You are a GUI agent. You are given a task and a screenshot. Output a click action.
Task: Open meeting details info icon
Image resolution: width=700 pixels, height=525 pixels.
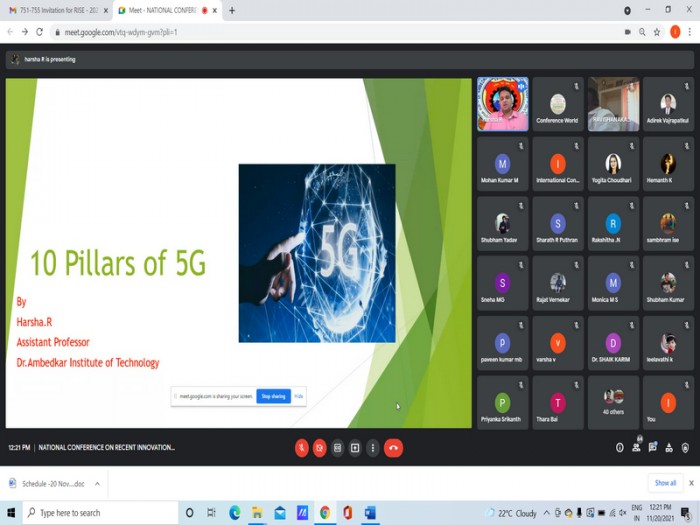coord(620,448)
